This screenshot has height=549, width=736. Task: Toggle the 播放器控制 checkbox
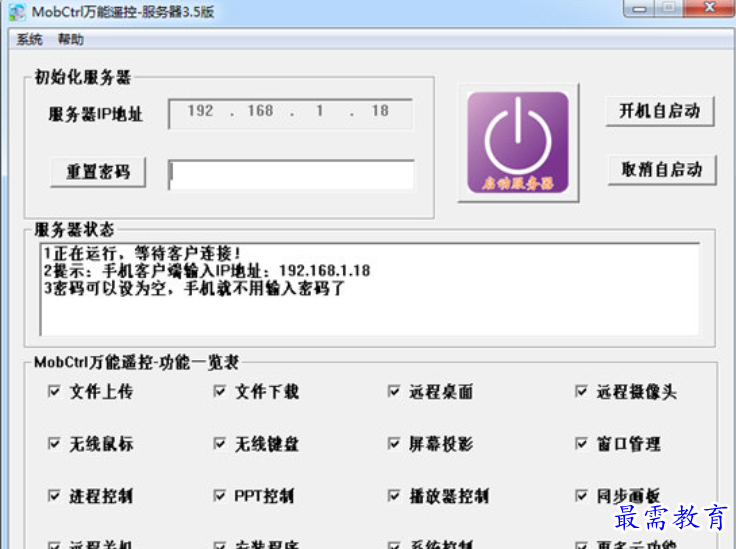[393, 496]
